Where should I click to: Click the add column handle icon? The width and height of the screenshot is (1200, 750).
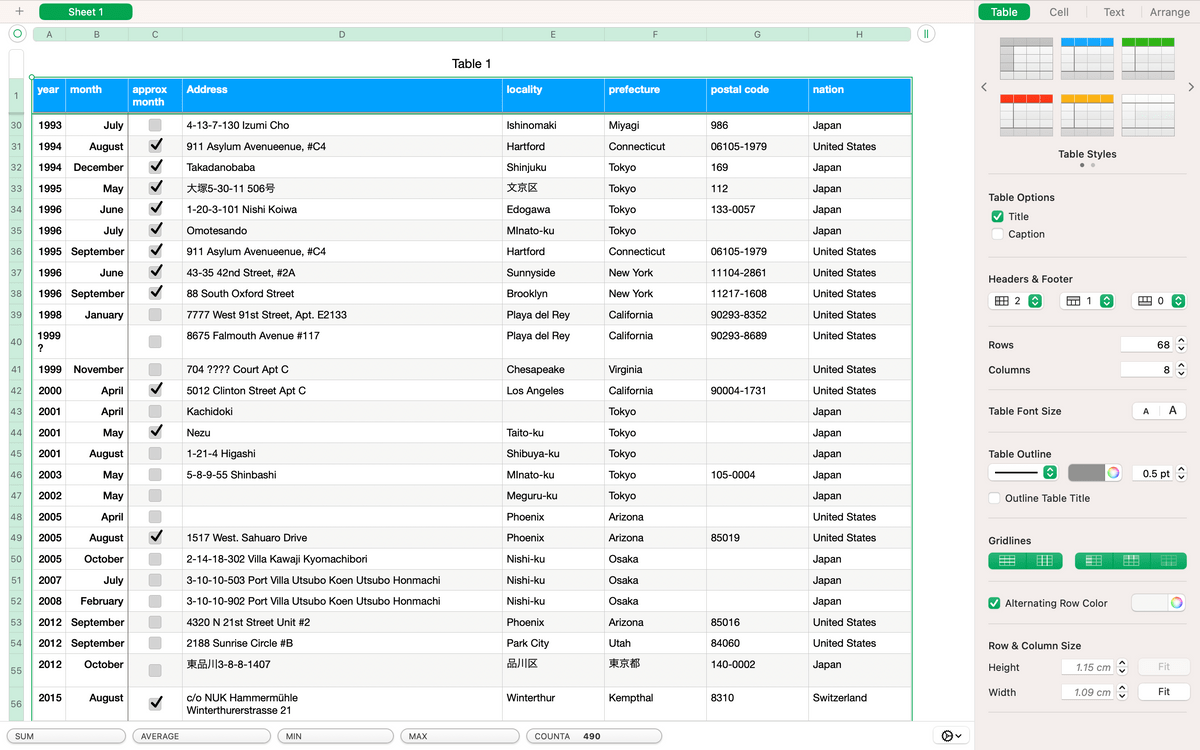pos(927,34)
